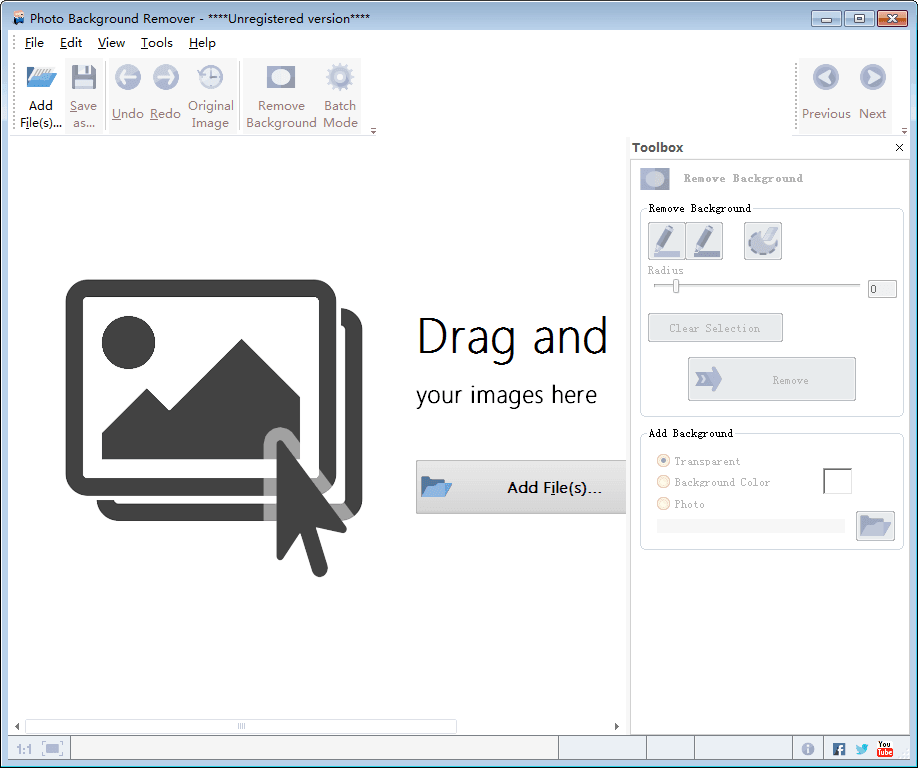Select the keep-area marker pencil tool
Viewport: 918px width, 768px height.
[x=666, y=240]
